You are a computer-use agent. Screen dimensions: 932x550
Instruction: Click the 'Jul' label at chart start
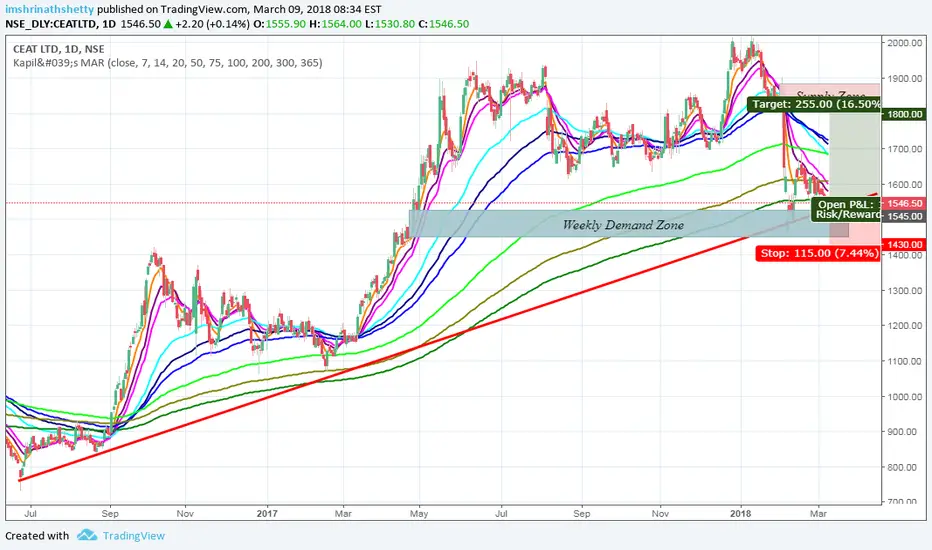tap(30, 513)
